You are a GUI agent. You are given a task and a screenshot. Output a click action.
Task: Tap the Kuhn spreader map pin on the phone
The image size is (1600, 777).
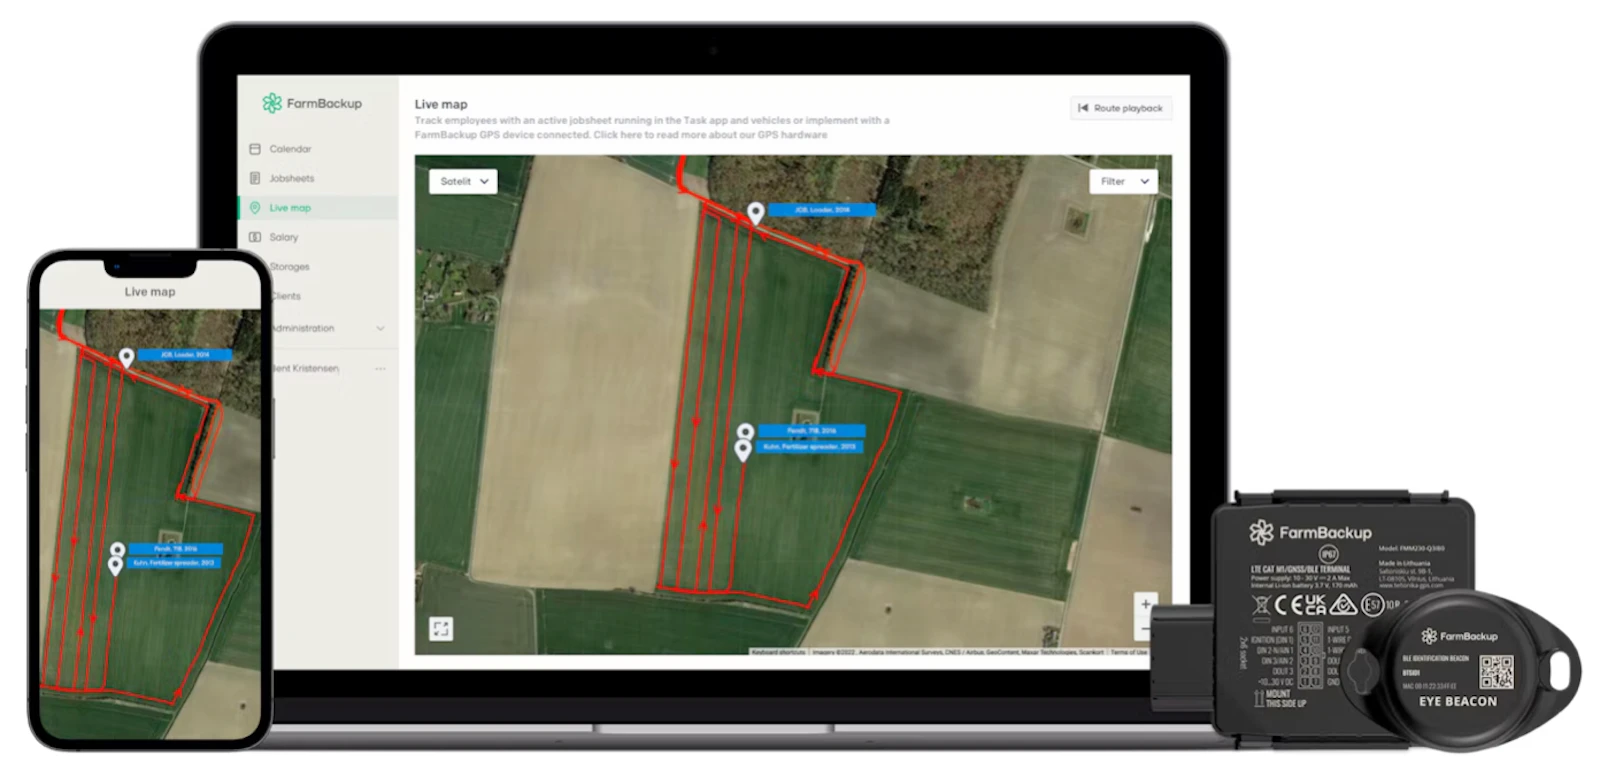coord(115,566)
